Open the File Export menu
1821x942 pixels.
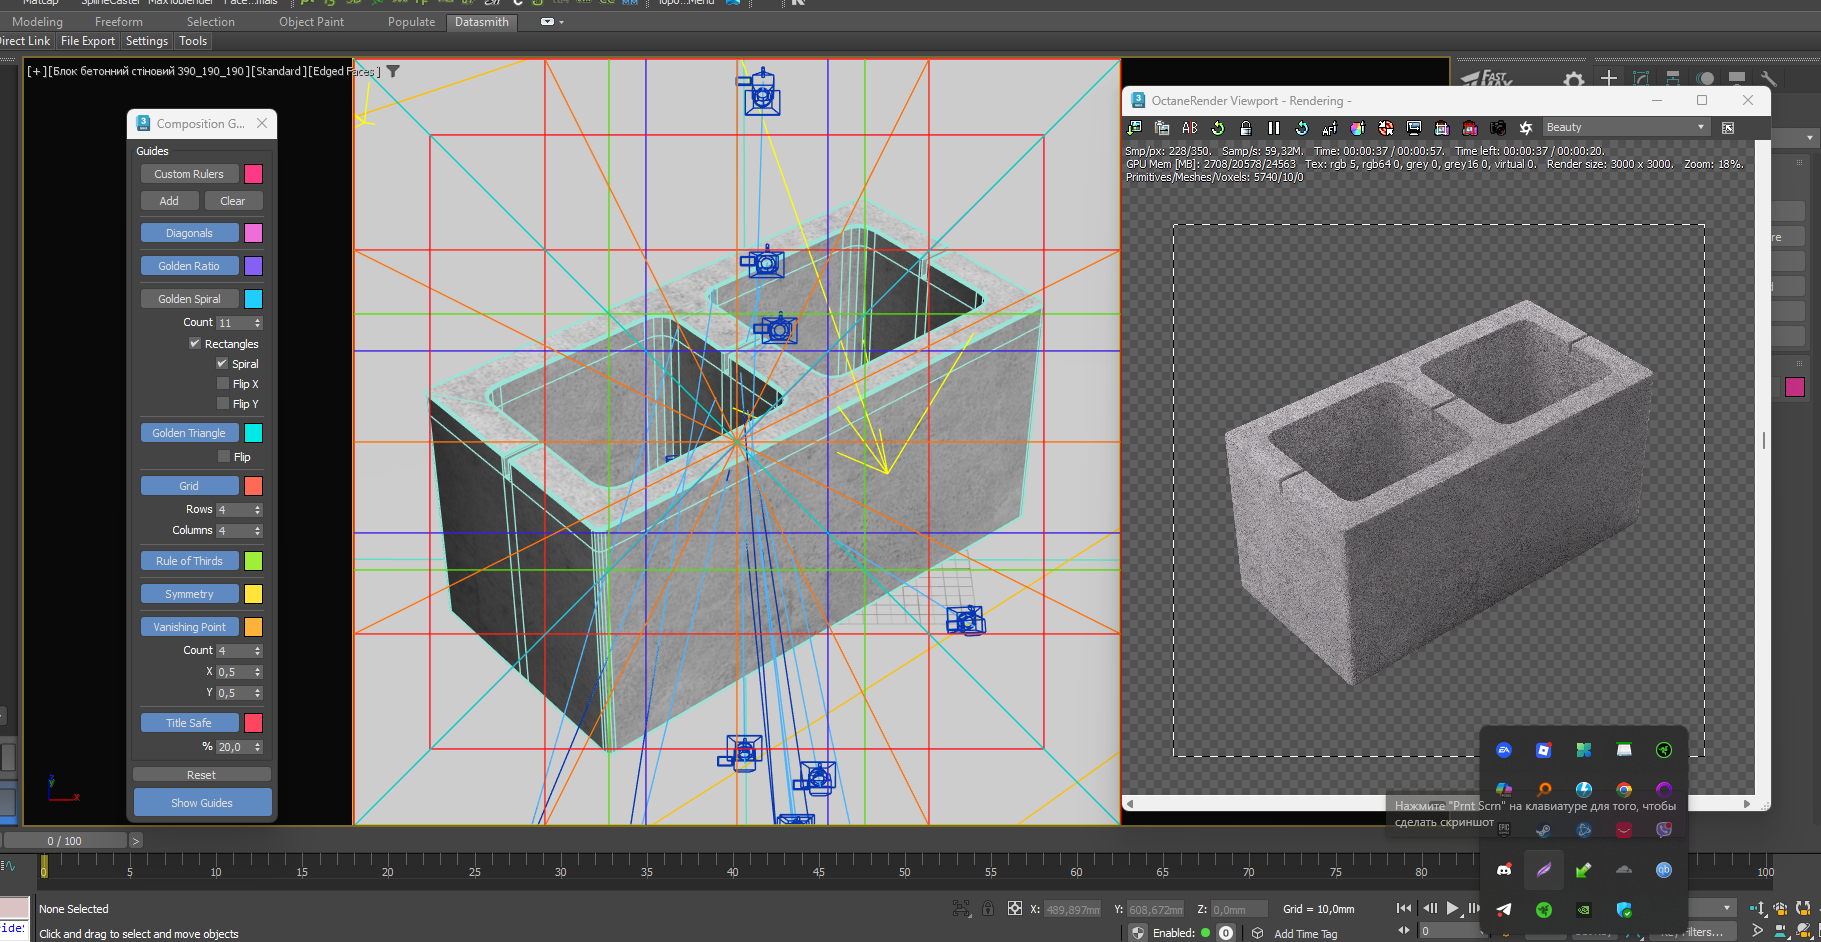[88, 41]
